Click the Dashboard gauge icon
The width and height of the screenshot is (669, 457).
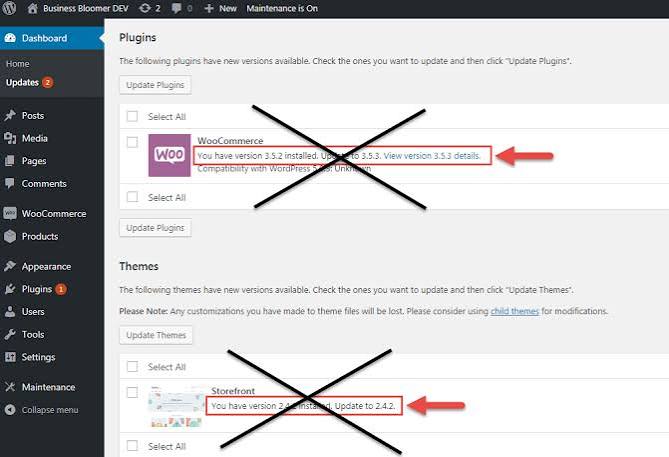coord(10,38)
